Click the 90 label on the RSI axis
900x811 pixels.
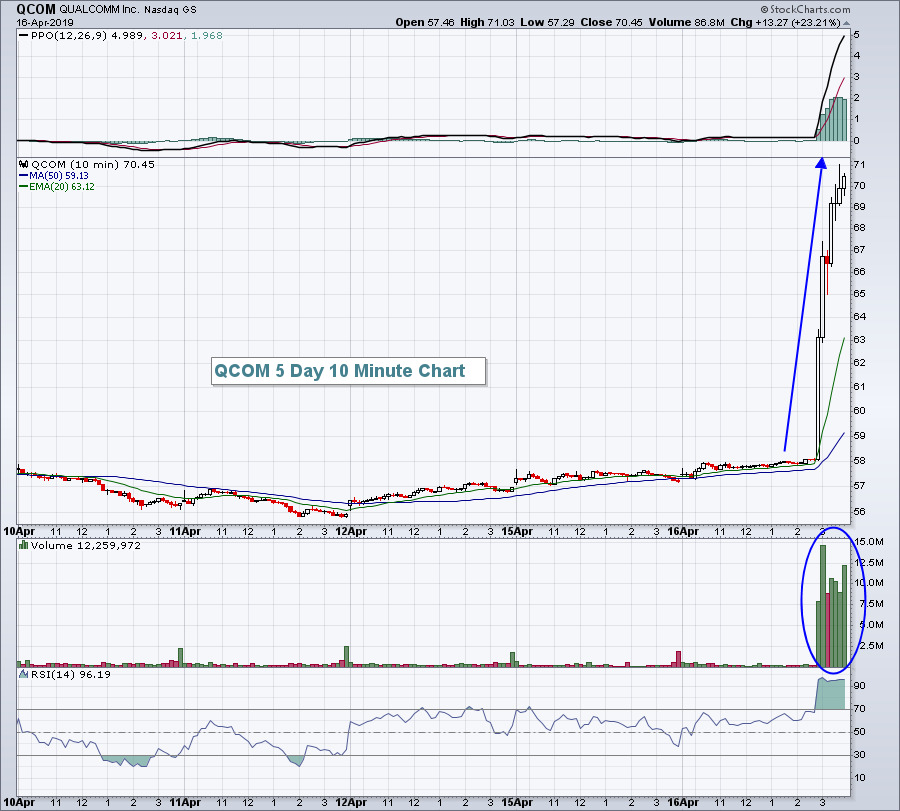[859, 686]
